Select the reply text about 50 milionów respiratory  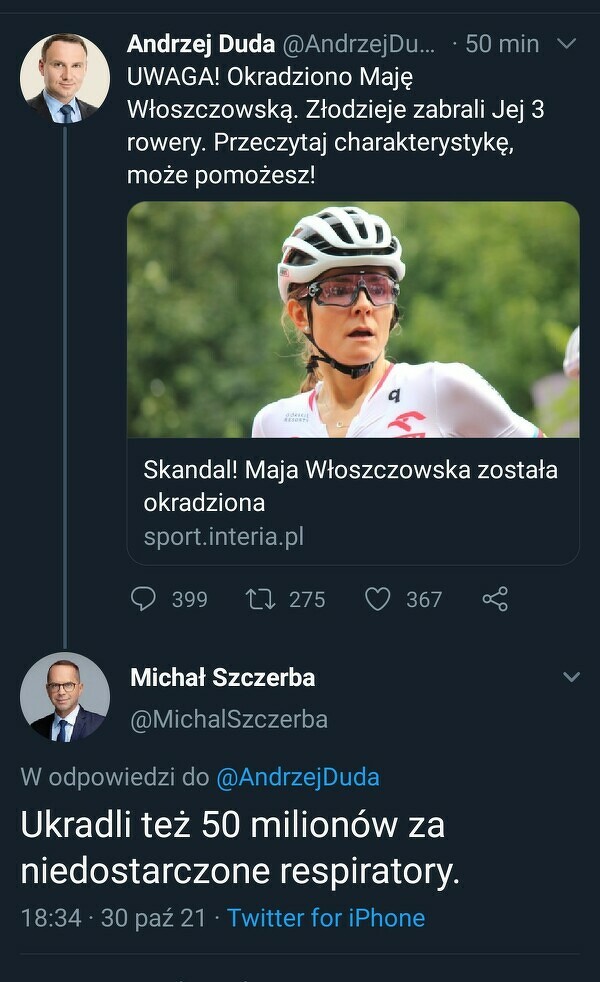pyautogui.click(x=240, y=848)
